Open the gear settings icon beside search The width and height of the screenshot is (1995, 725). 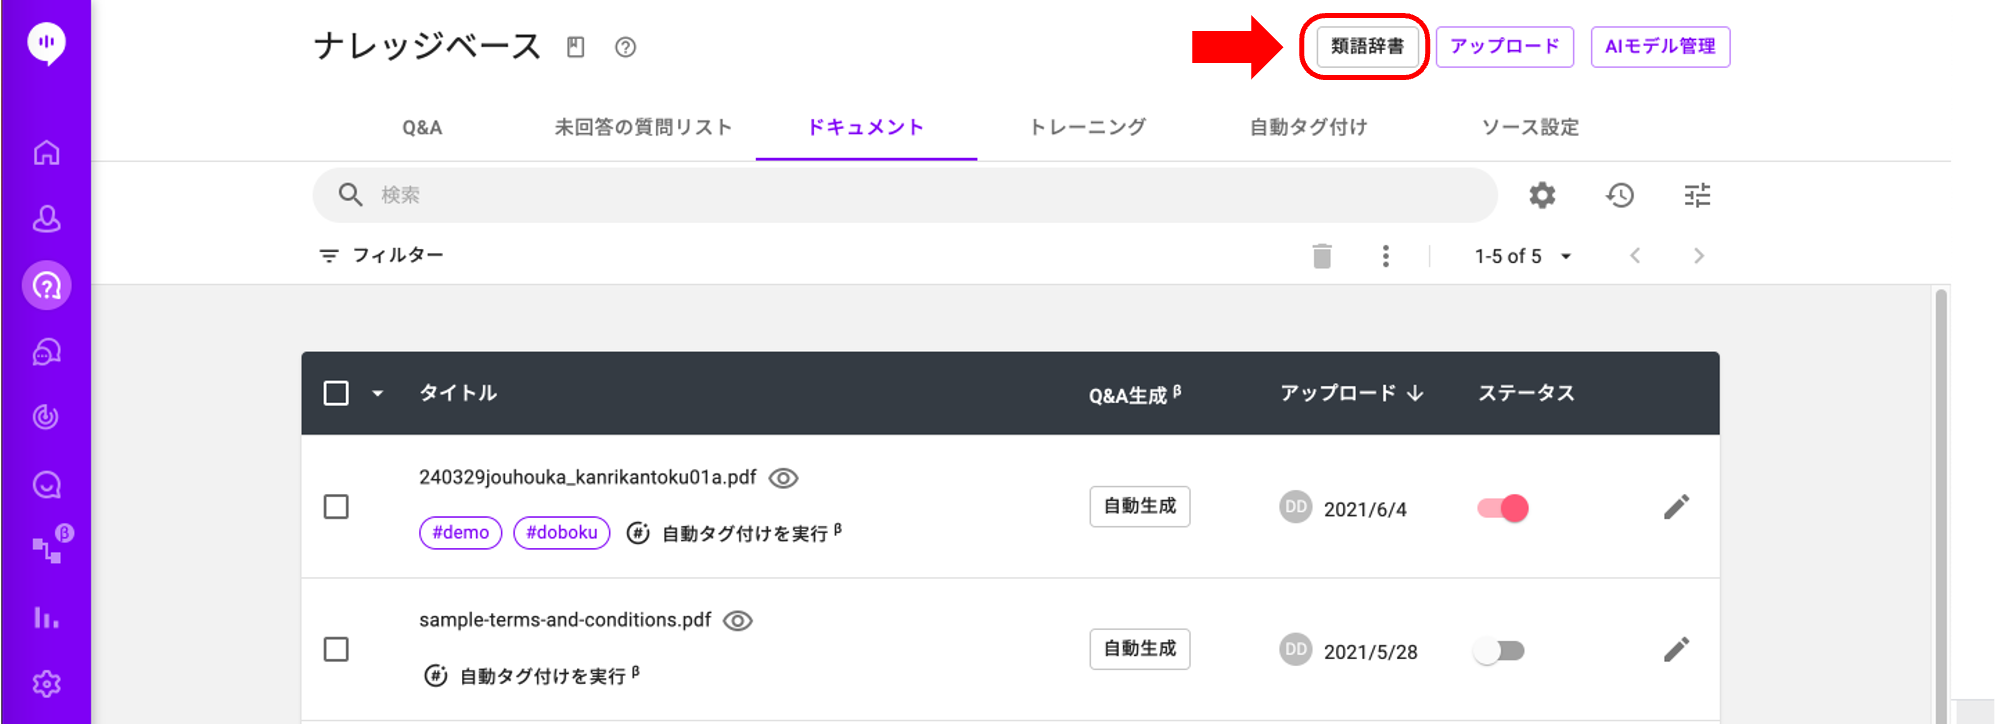point(1542,195)
